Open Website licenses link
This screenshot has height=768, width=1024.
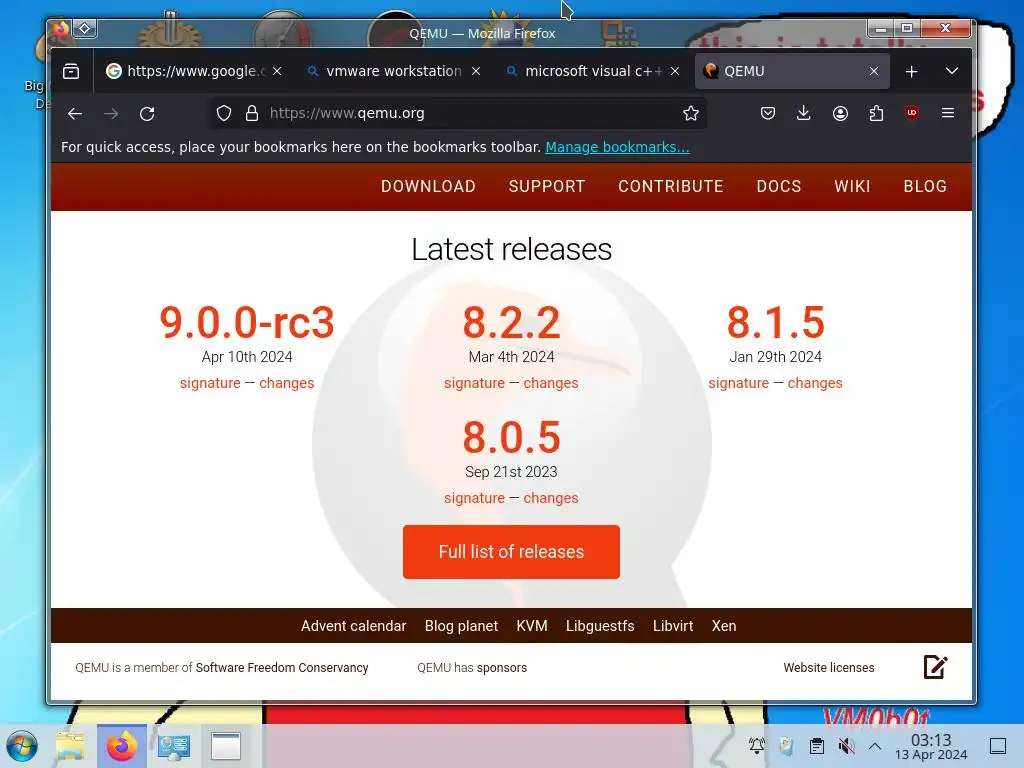point(829,668)
